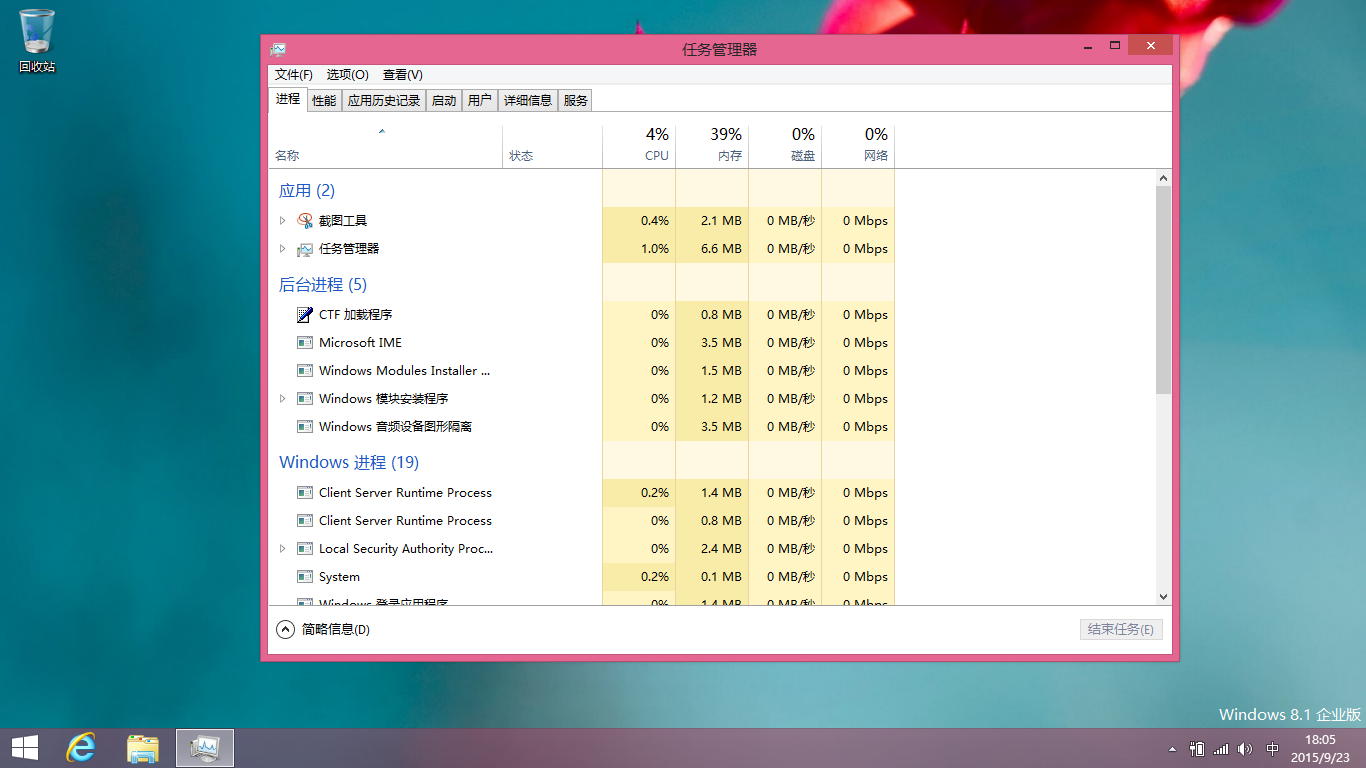Viewport: 1366px width, 768px height.
Task: Click the Task Manager taskbar button
Action: pyautogui.click(x=205, y=747)
